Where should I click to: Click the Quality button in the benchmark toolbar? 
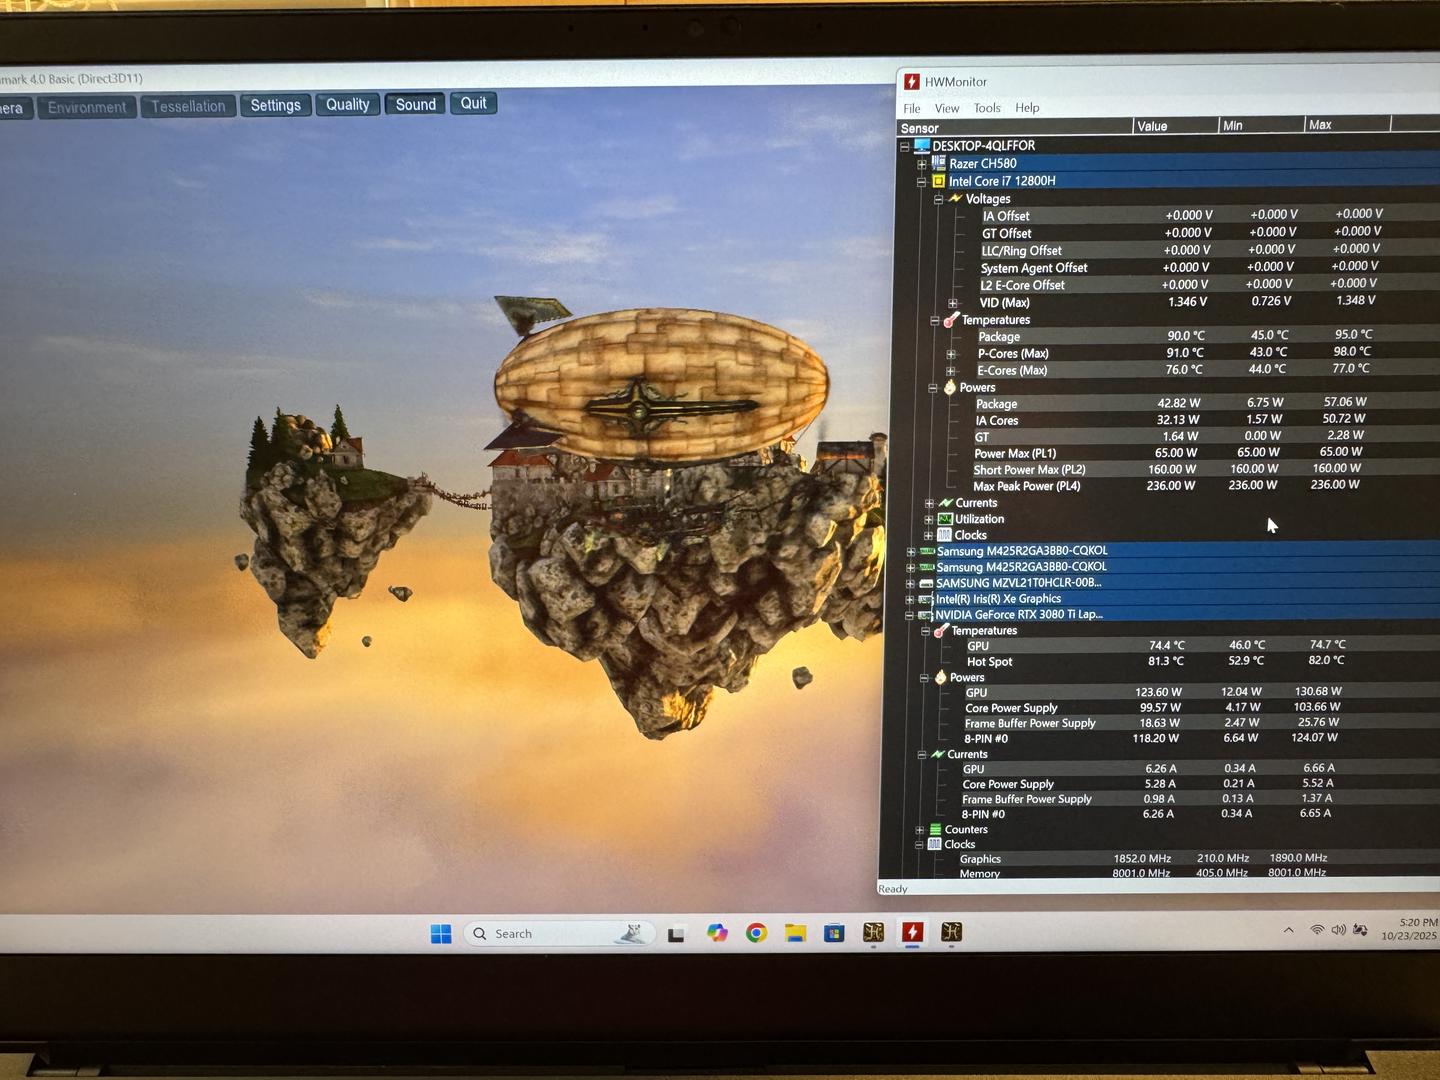(x=347, y=104)
